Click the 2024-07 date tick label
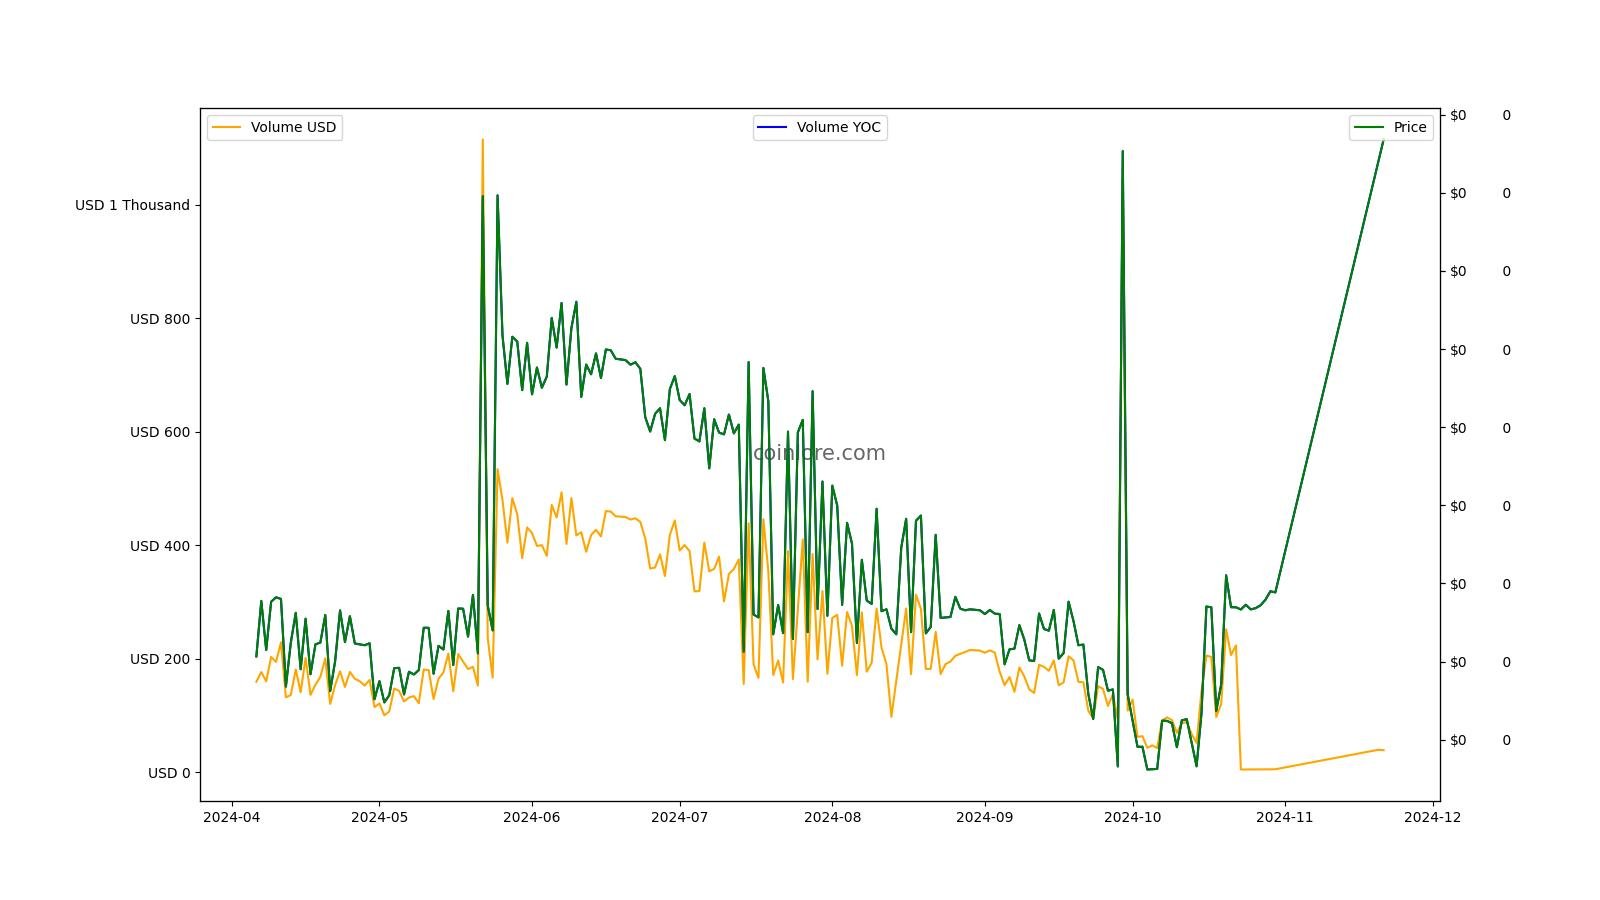Screen dimensions: 1600x900 [x=680, y=817]
